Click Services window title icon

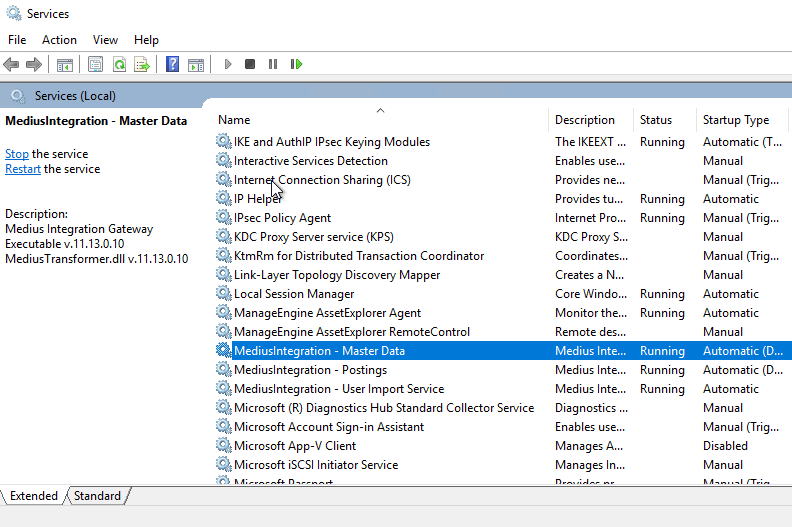14,13
